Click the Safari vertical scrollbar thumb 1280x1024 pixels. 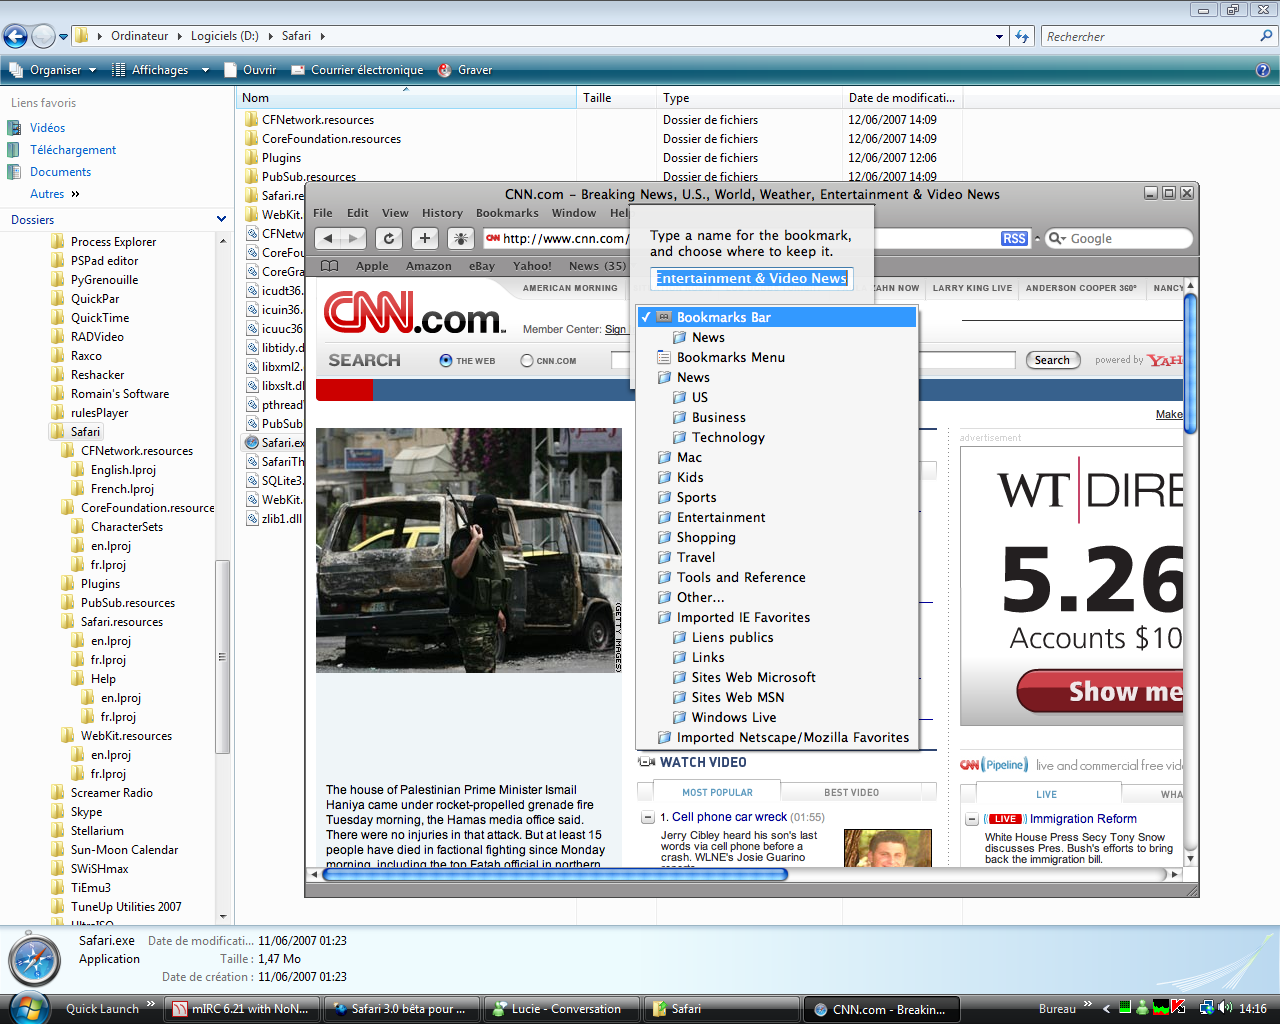click(1190, 365)
